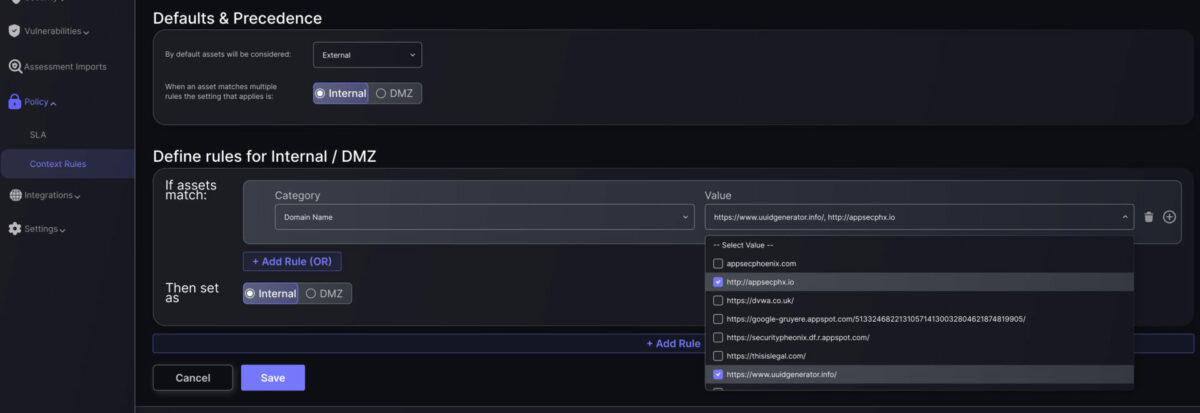
Task: Uncheck the http://appsecphx.io checkbox
Action: [x=717, y=282]
